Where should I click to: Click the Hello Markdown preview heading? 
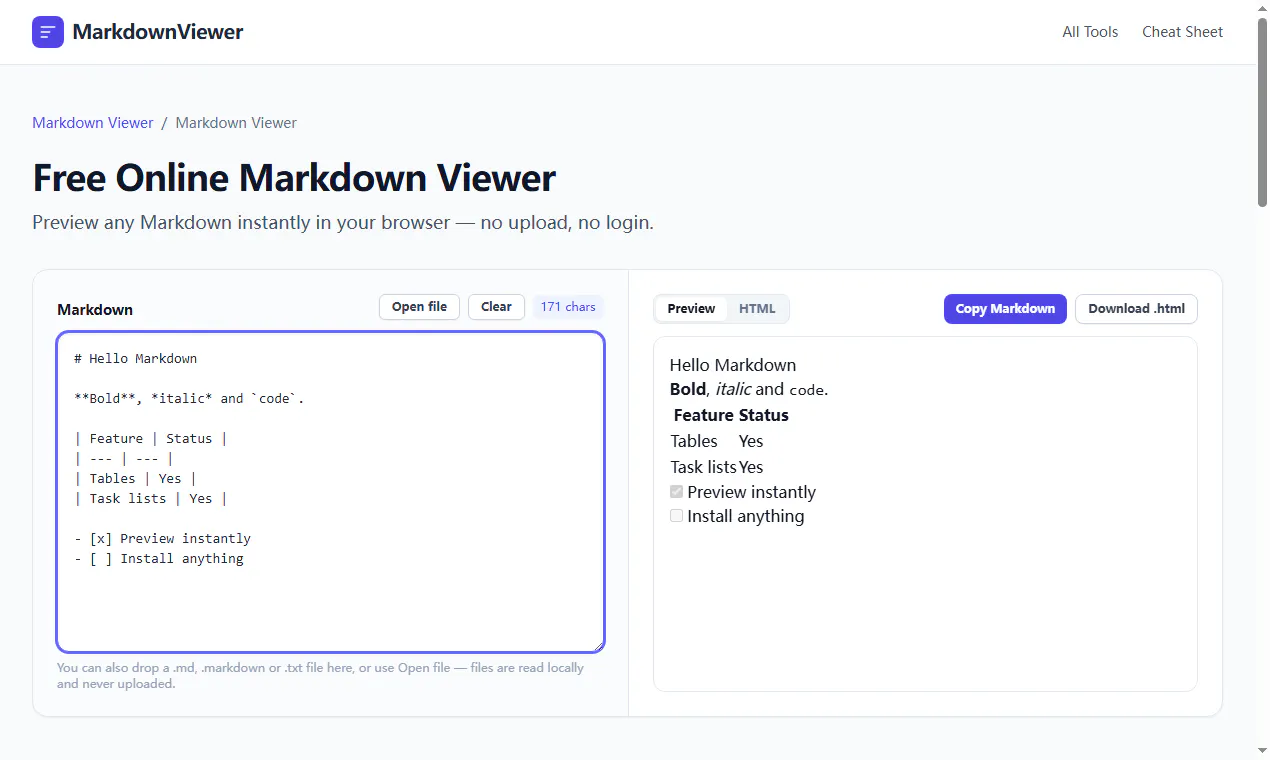[733, 365]
